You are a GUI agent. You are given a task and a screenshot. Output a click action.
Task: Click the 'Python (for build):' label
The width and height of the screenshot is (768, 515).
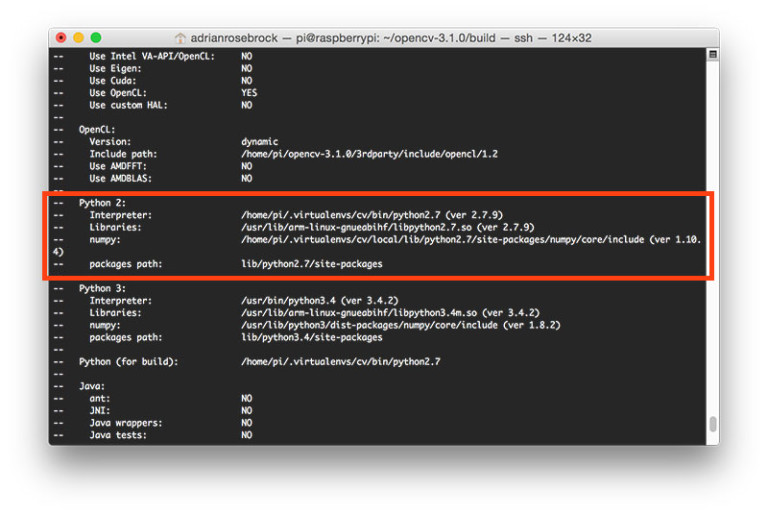tap(128, 362)
